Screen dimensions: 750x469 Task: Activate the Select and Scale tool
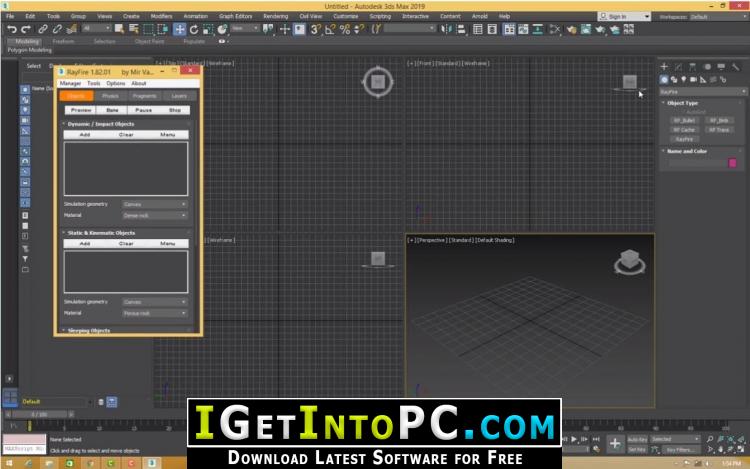coord(208,29)
